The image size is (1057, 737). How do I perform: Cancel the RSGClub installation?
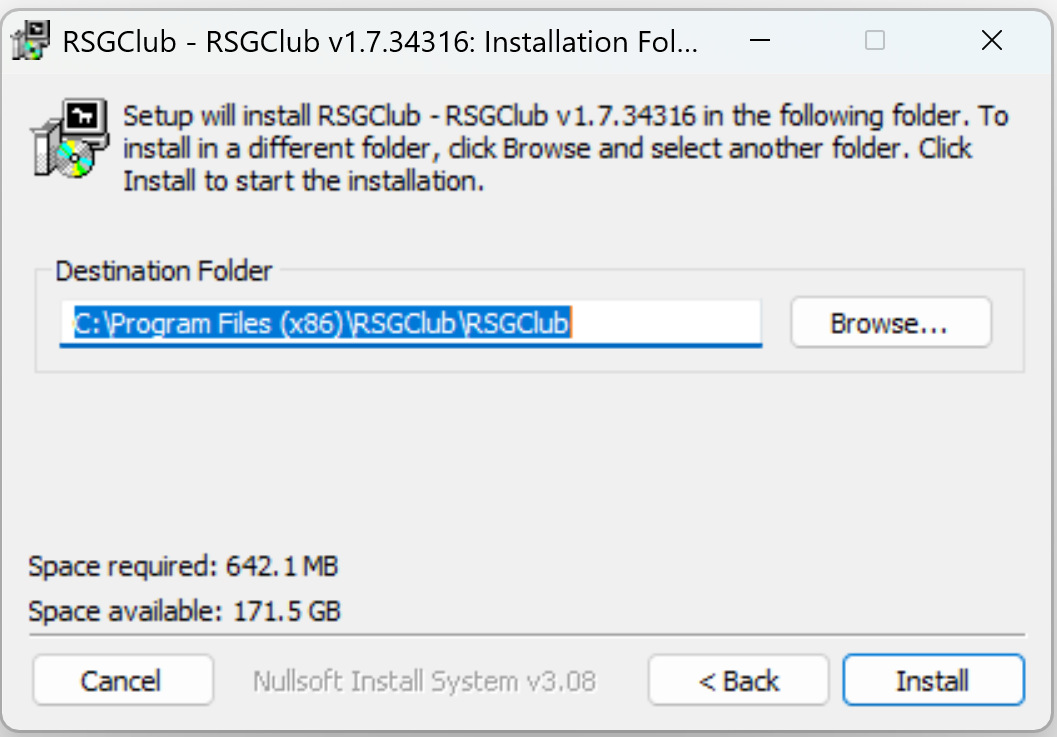pyautogui.click(x=123, y=680)
